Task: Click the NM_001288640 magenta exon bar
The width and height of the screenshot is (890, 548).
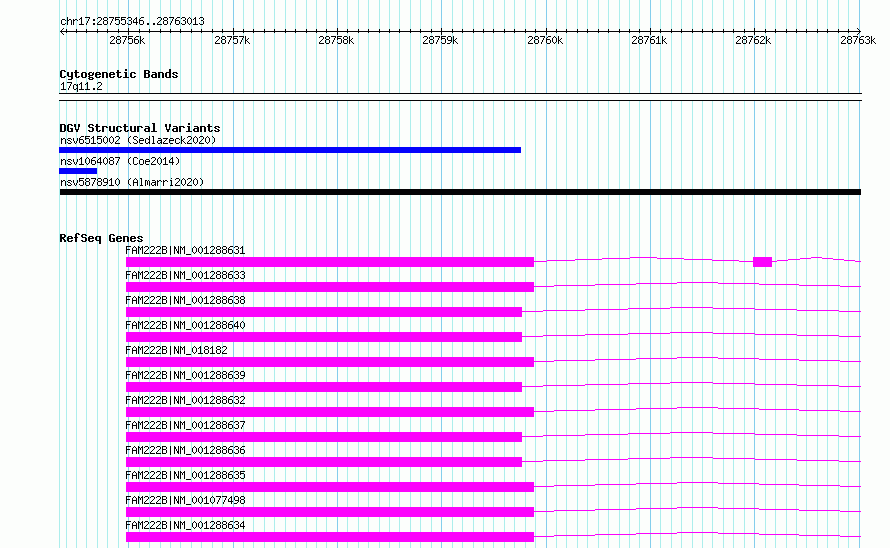Action: click(324, 337)
